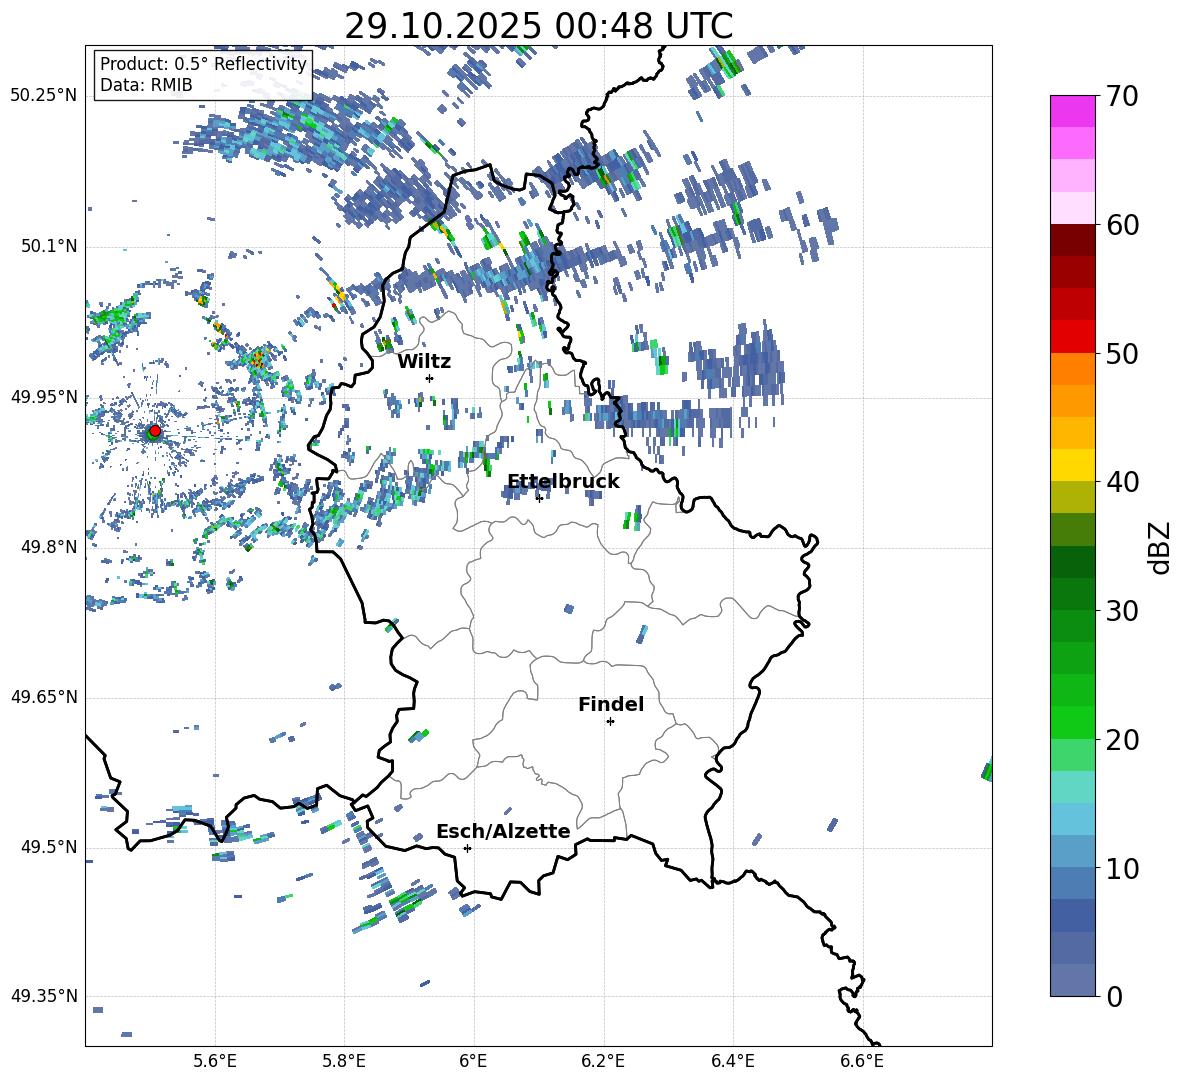Click the Esch/Alzette station cross marker
This screenshot has height=1081, width=1184.
coord(467,848)
